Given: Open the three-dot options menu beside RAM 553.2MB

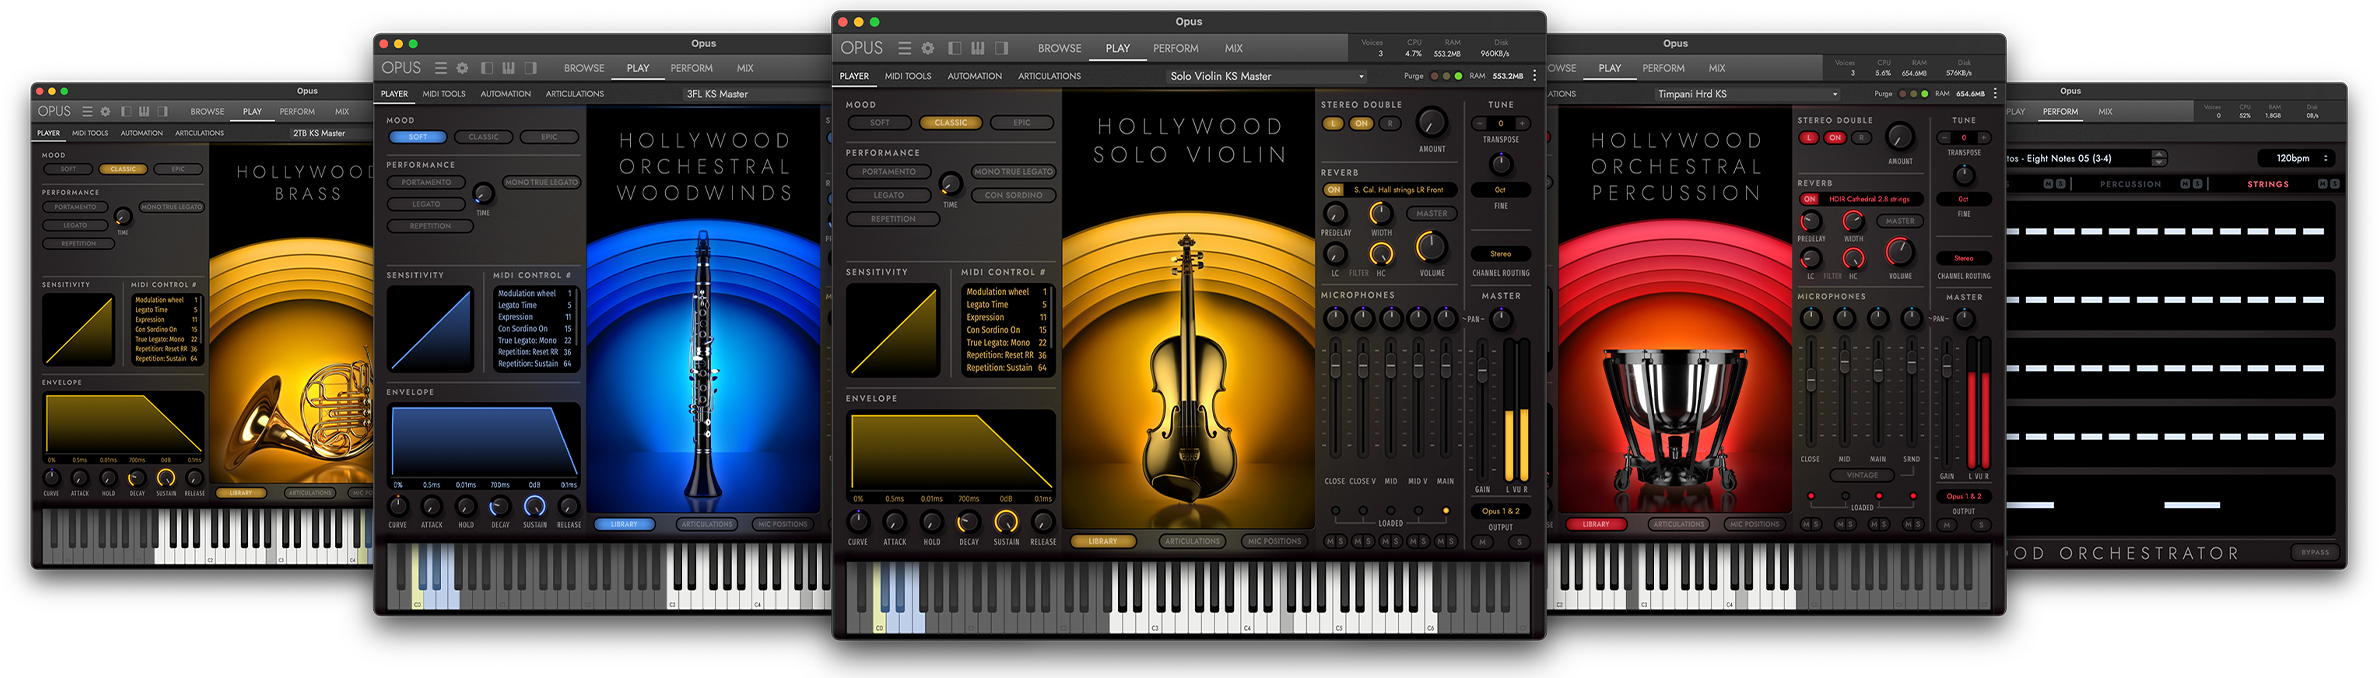Looking at the screenshot, I should pyautogui.click(x=1534, y=76).
